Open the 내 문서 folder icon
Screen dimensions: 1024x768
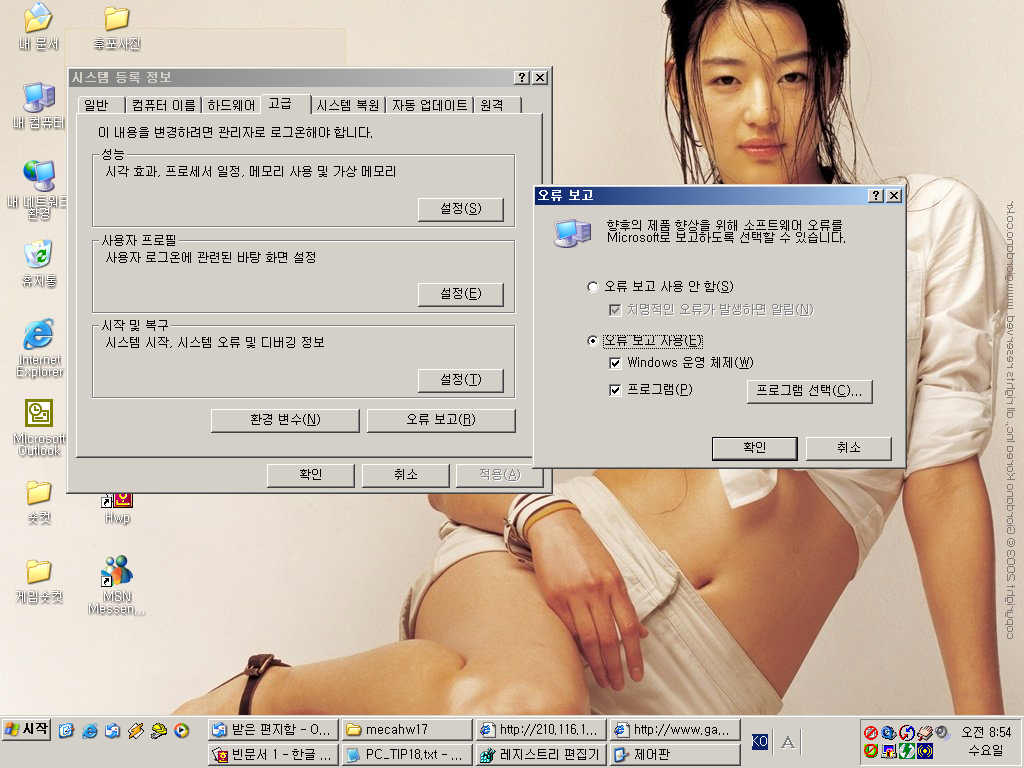(x=38, y=19)
